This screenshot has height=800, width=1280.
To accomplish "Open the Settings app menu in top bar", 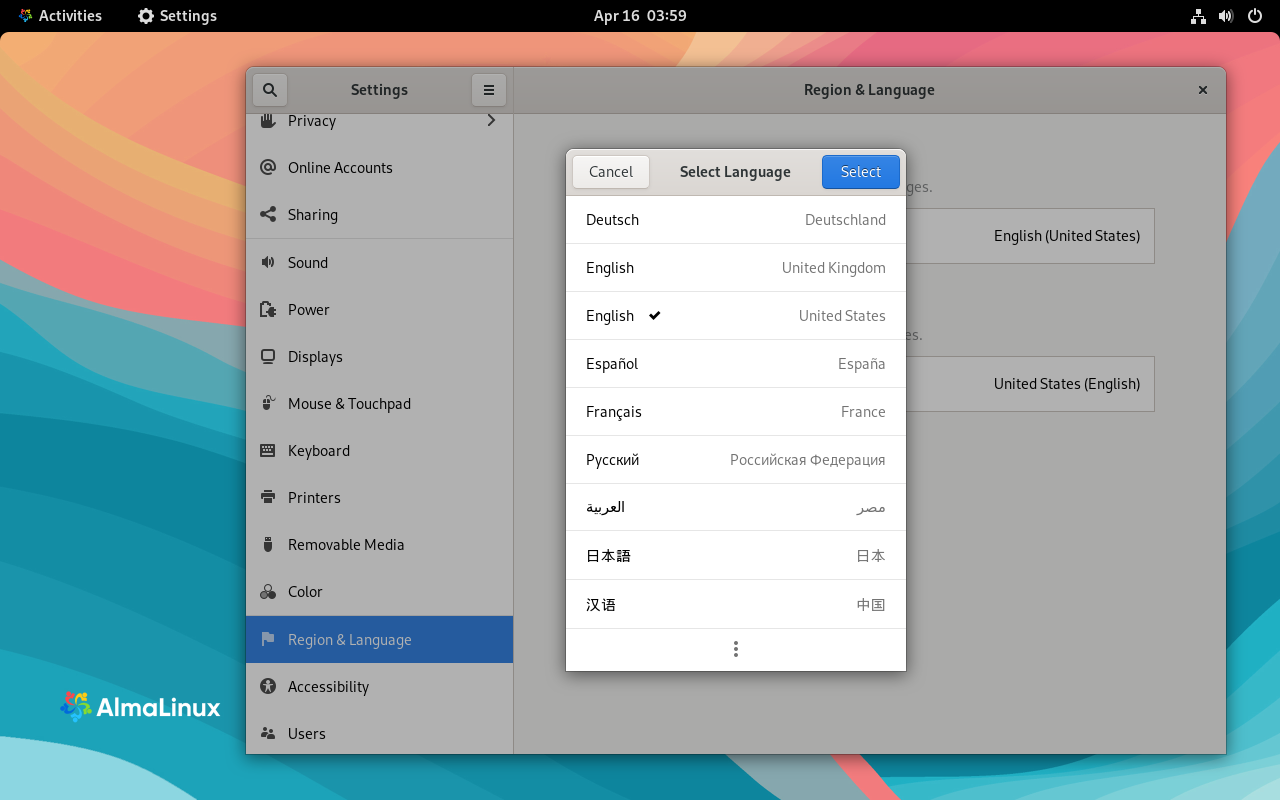I will click(177, 16).
